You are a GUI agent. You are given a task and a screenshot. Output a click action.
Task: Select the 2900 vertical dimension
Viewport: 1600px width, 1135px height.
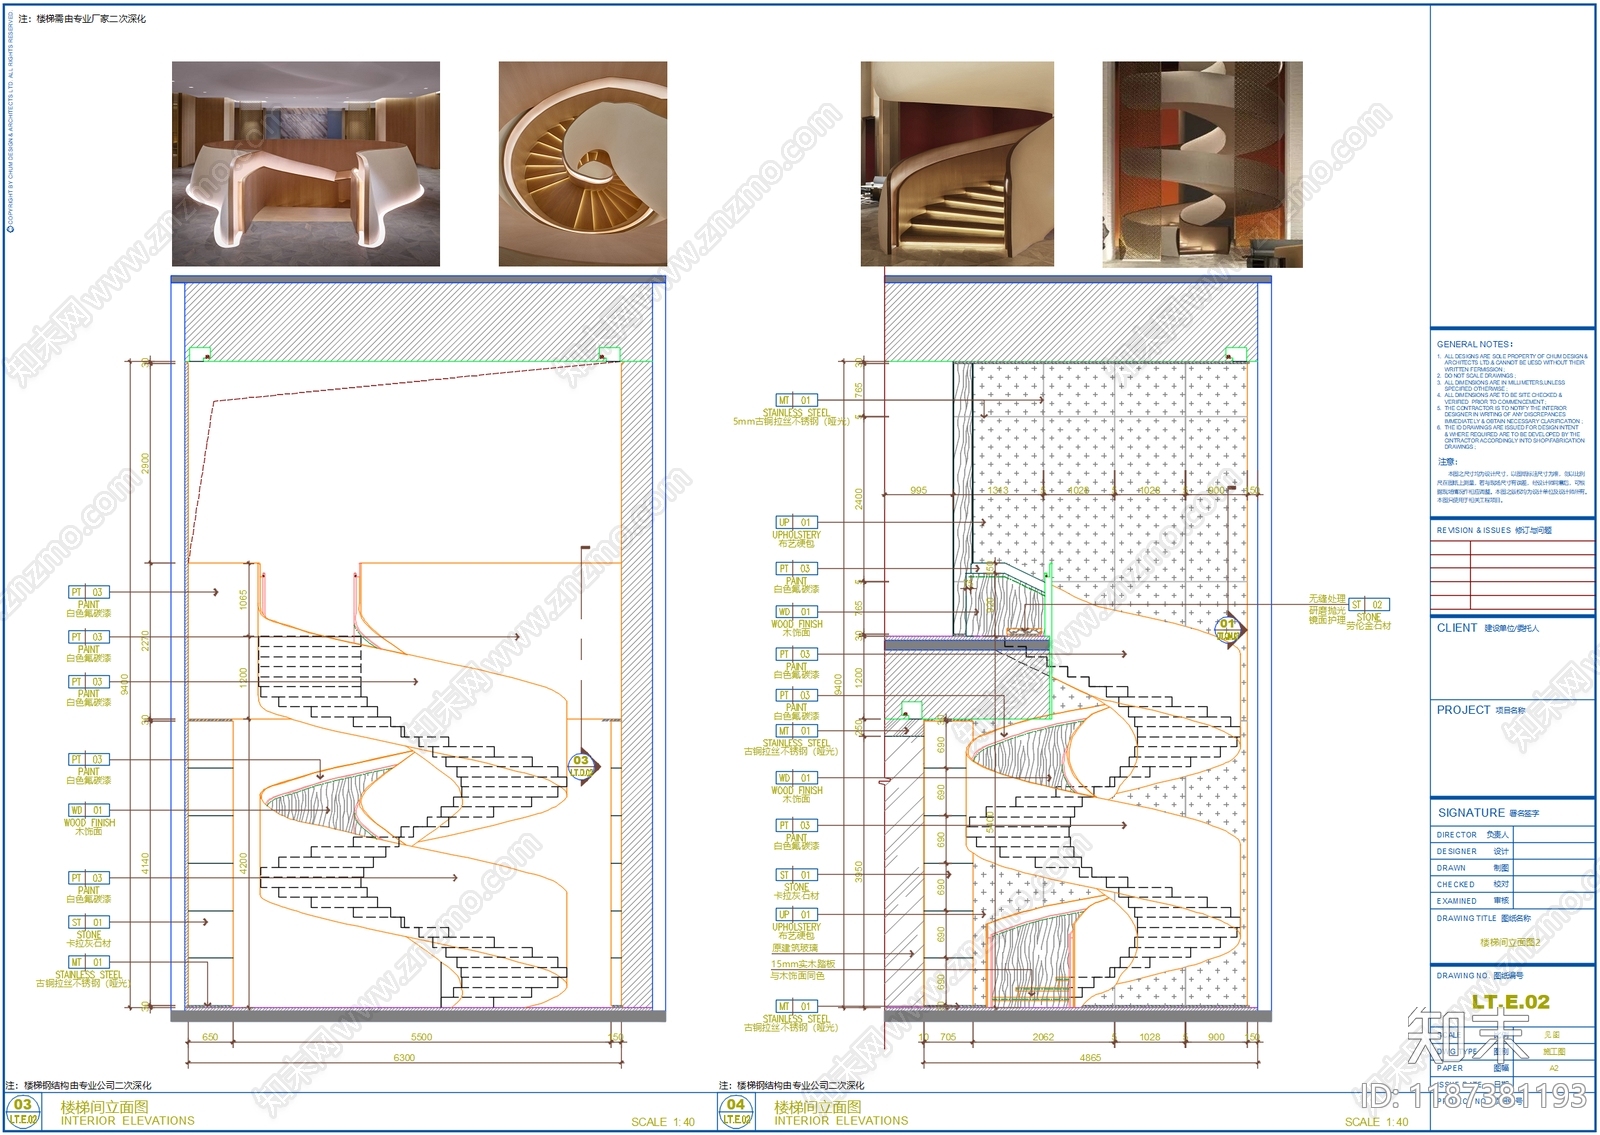coord(145,464)
